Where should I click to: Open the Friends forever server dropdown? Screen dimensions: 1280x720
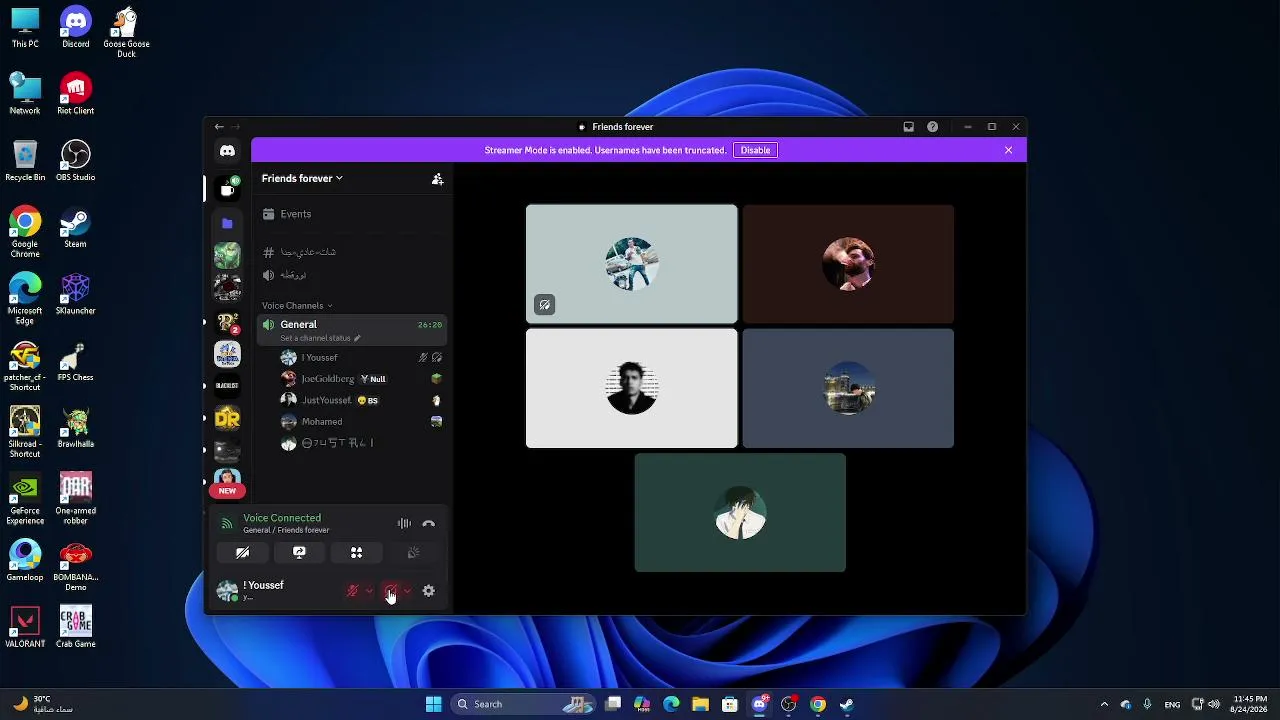tap(302, 178)
